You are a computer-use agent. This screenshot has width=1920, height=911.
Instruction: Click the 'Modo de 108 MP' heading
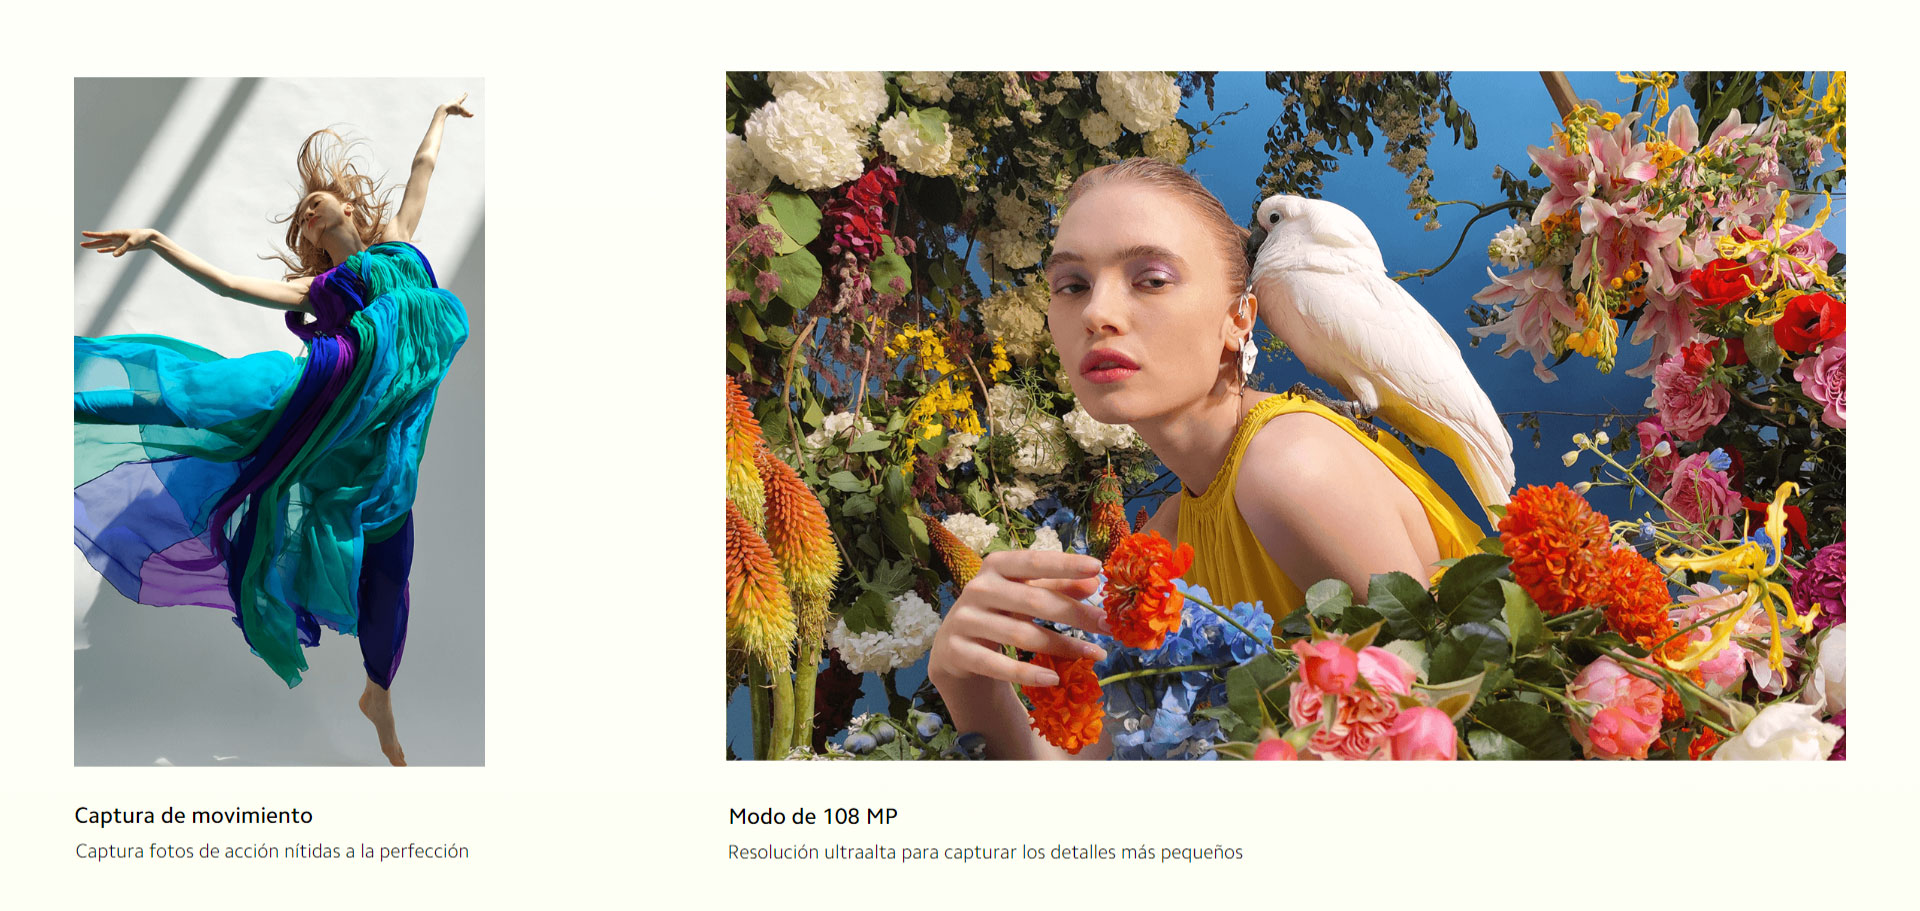[813, 816]
